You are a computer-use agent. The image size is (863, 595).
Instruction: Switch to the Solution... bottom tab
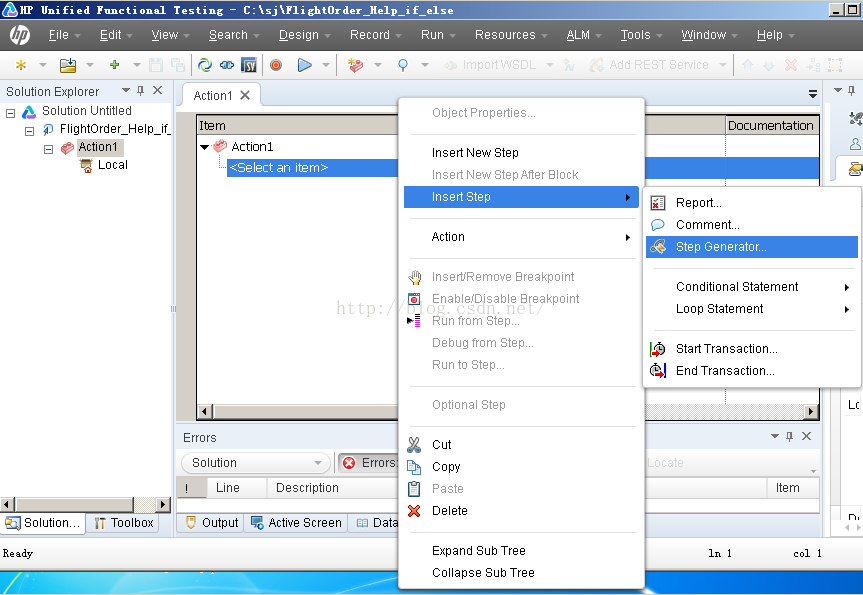tap(43, 522)
